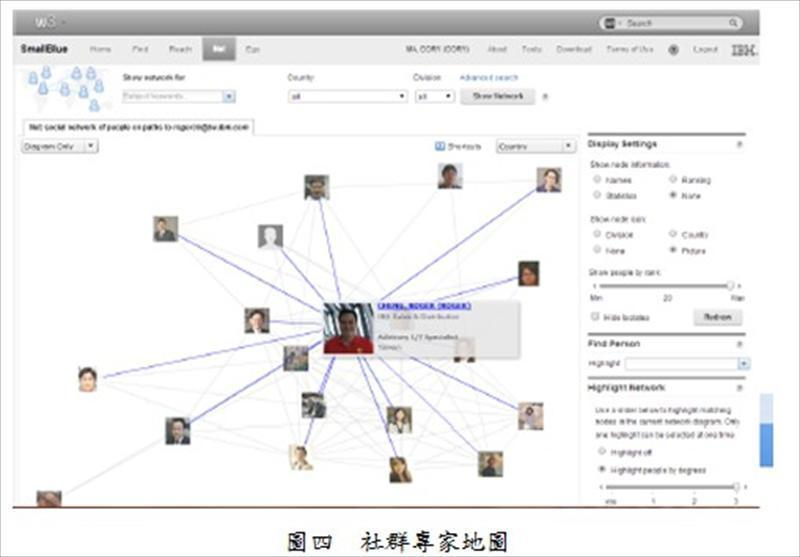Click the gray silhouette placeholder person node

270,236
